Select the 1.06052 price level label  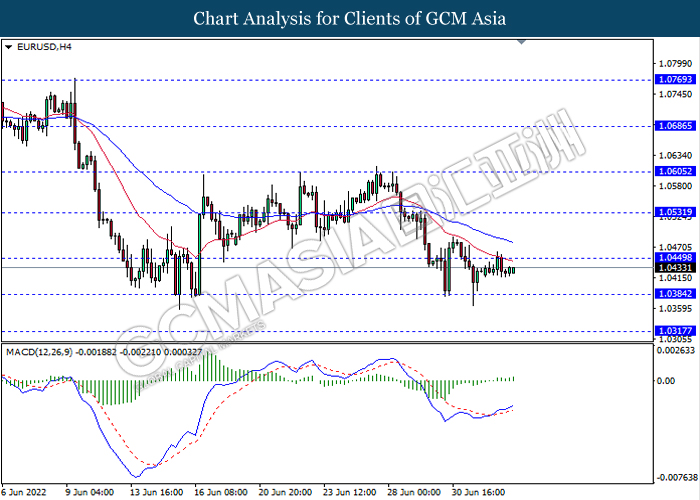point(675,171)
